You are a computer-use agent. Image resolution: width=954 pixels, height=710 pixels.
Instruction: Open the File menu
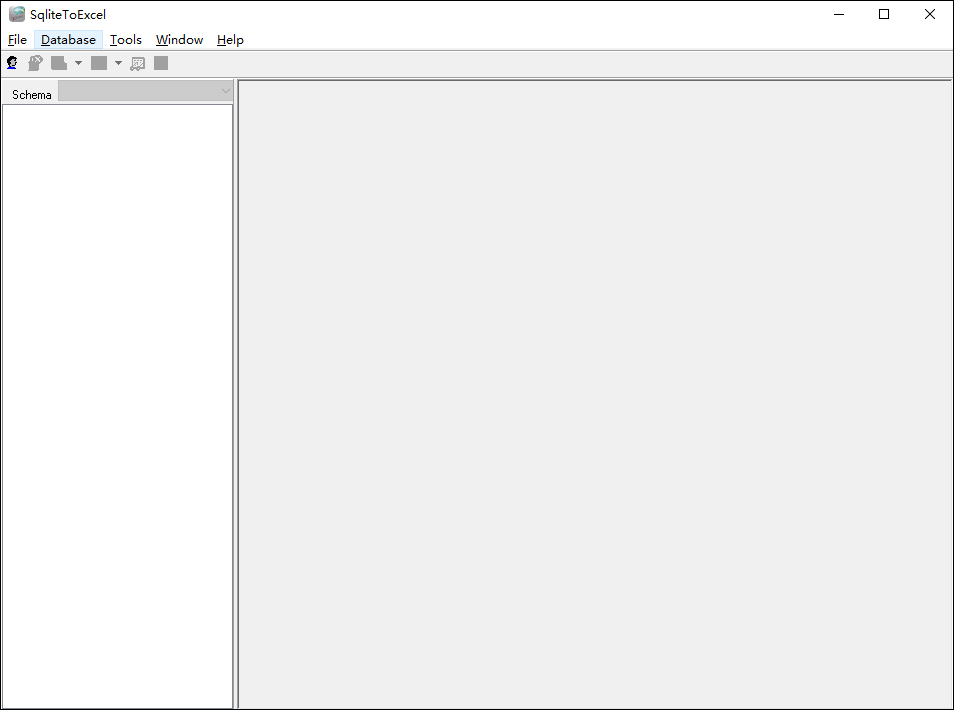coord(17,39)
